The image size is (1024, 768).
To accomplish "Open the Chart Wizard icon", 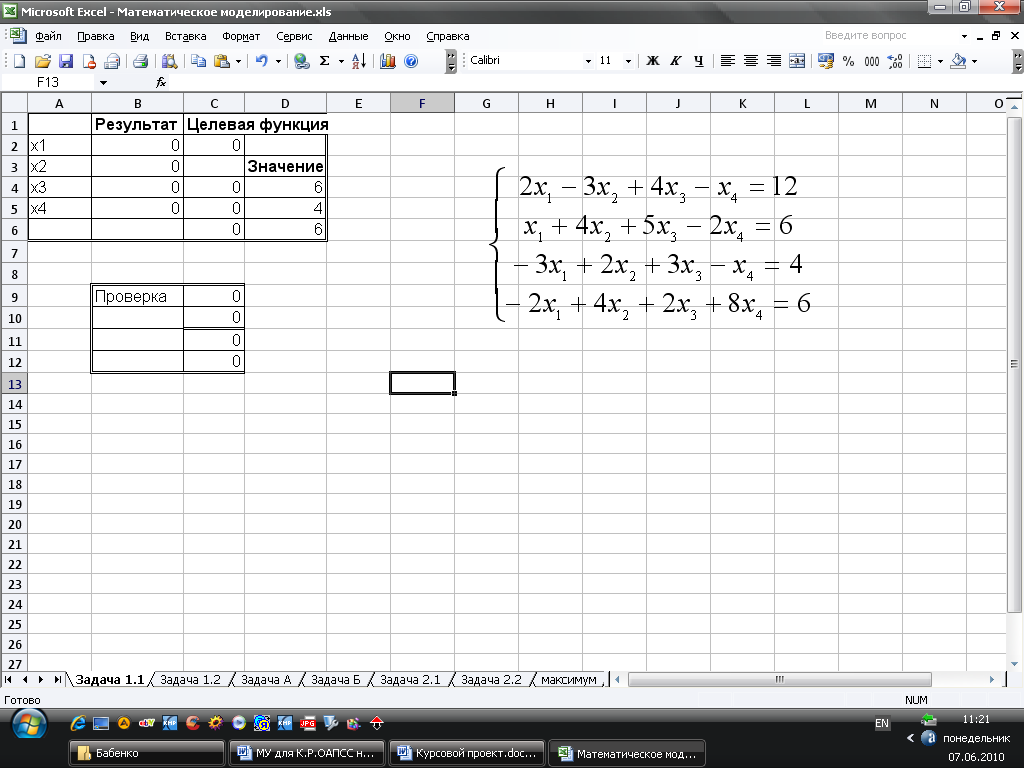I will pyautogui.click(x=388, y=61).
